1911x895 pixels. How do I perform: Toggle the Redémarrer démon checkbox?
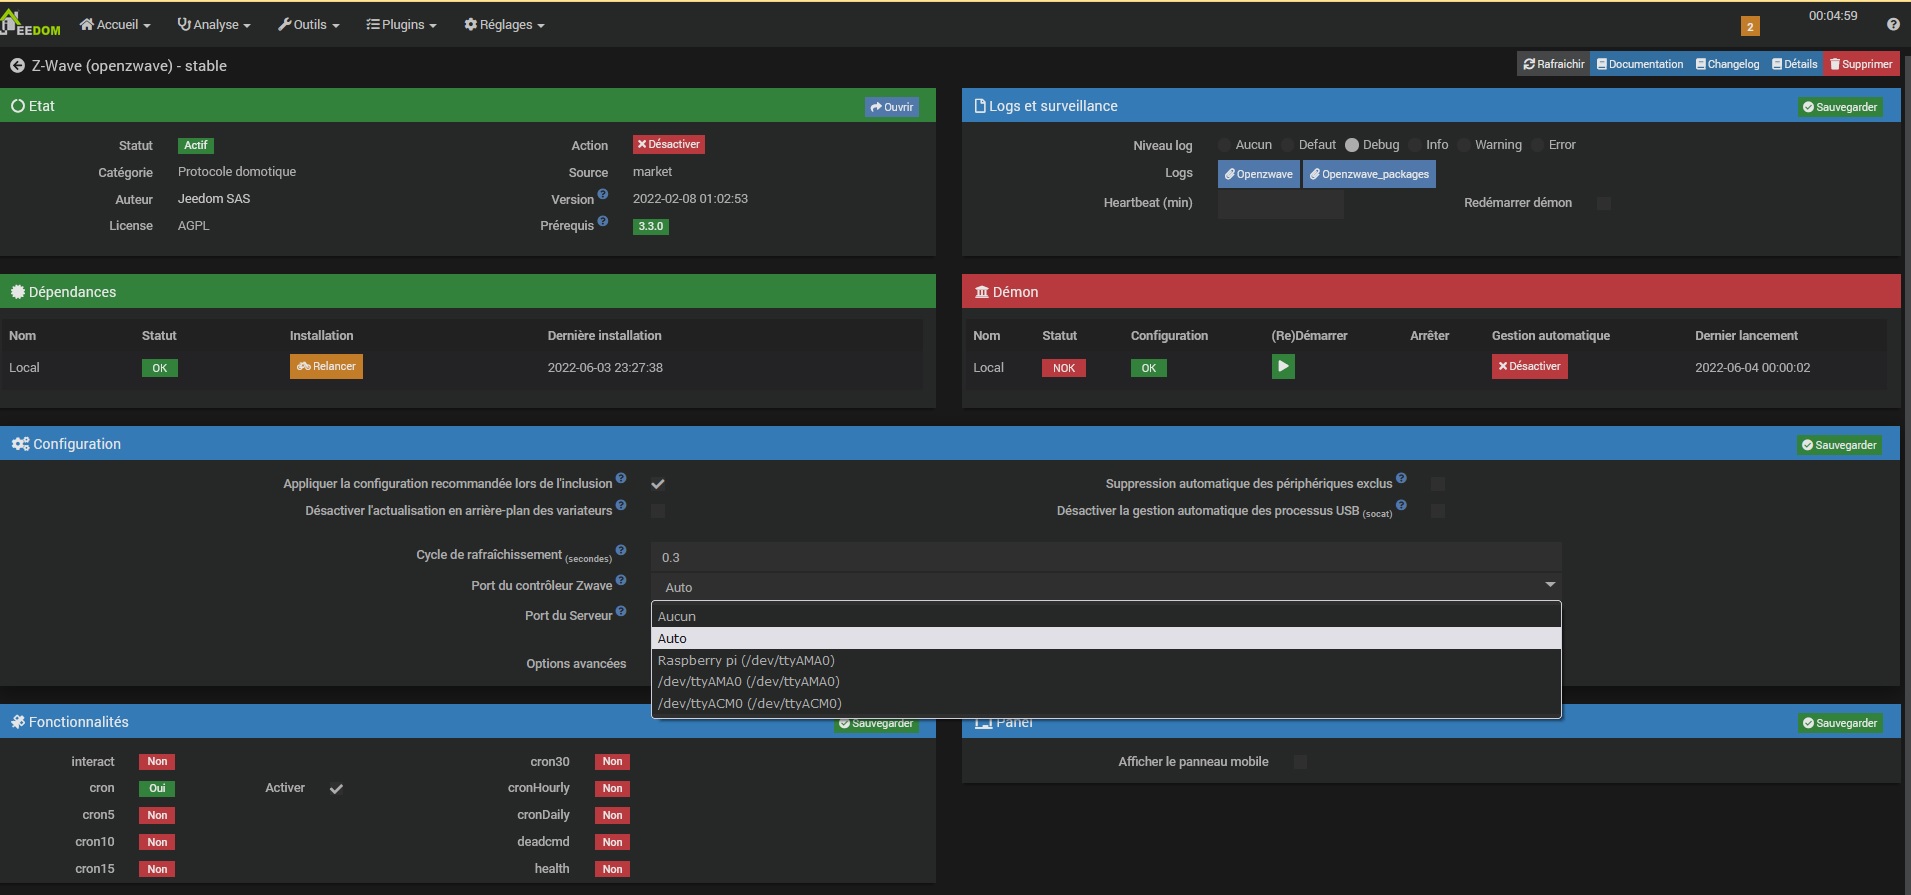1603,203
